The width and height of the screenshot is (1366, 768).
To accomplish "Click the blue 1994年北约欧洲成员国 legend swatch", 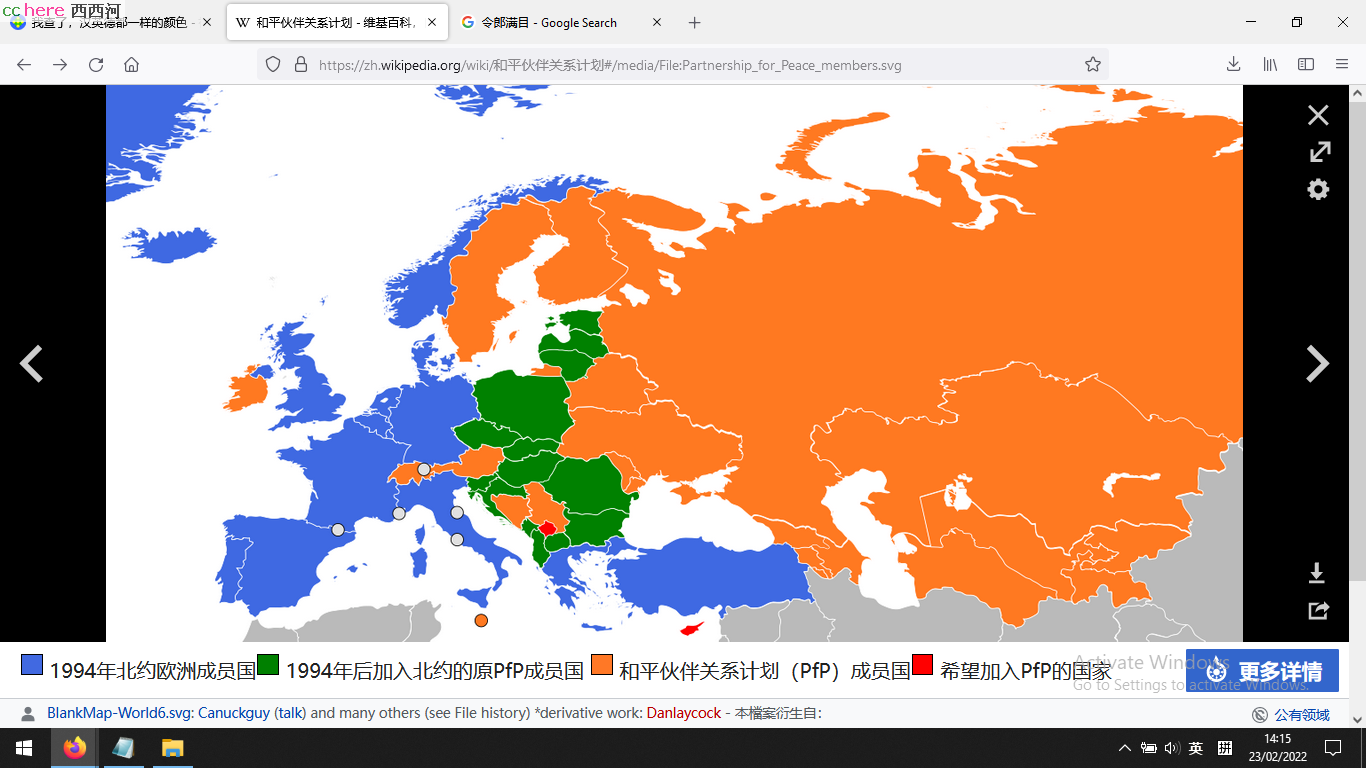I will pos(32,665).
